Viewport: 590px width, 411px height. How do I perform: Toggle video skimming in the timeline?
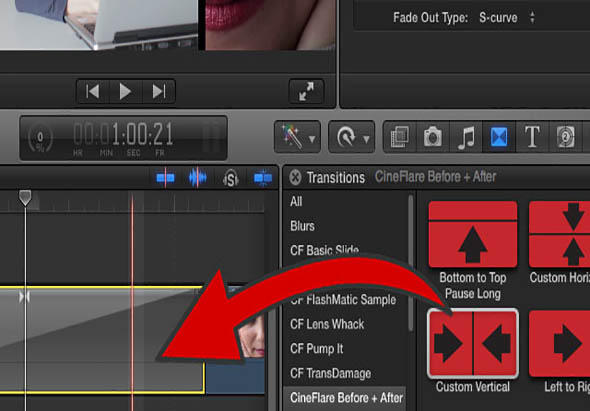coord(165,177)
